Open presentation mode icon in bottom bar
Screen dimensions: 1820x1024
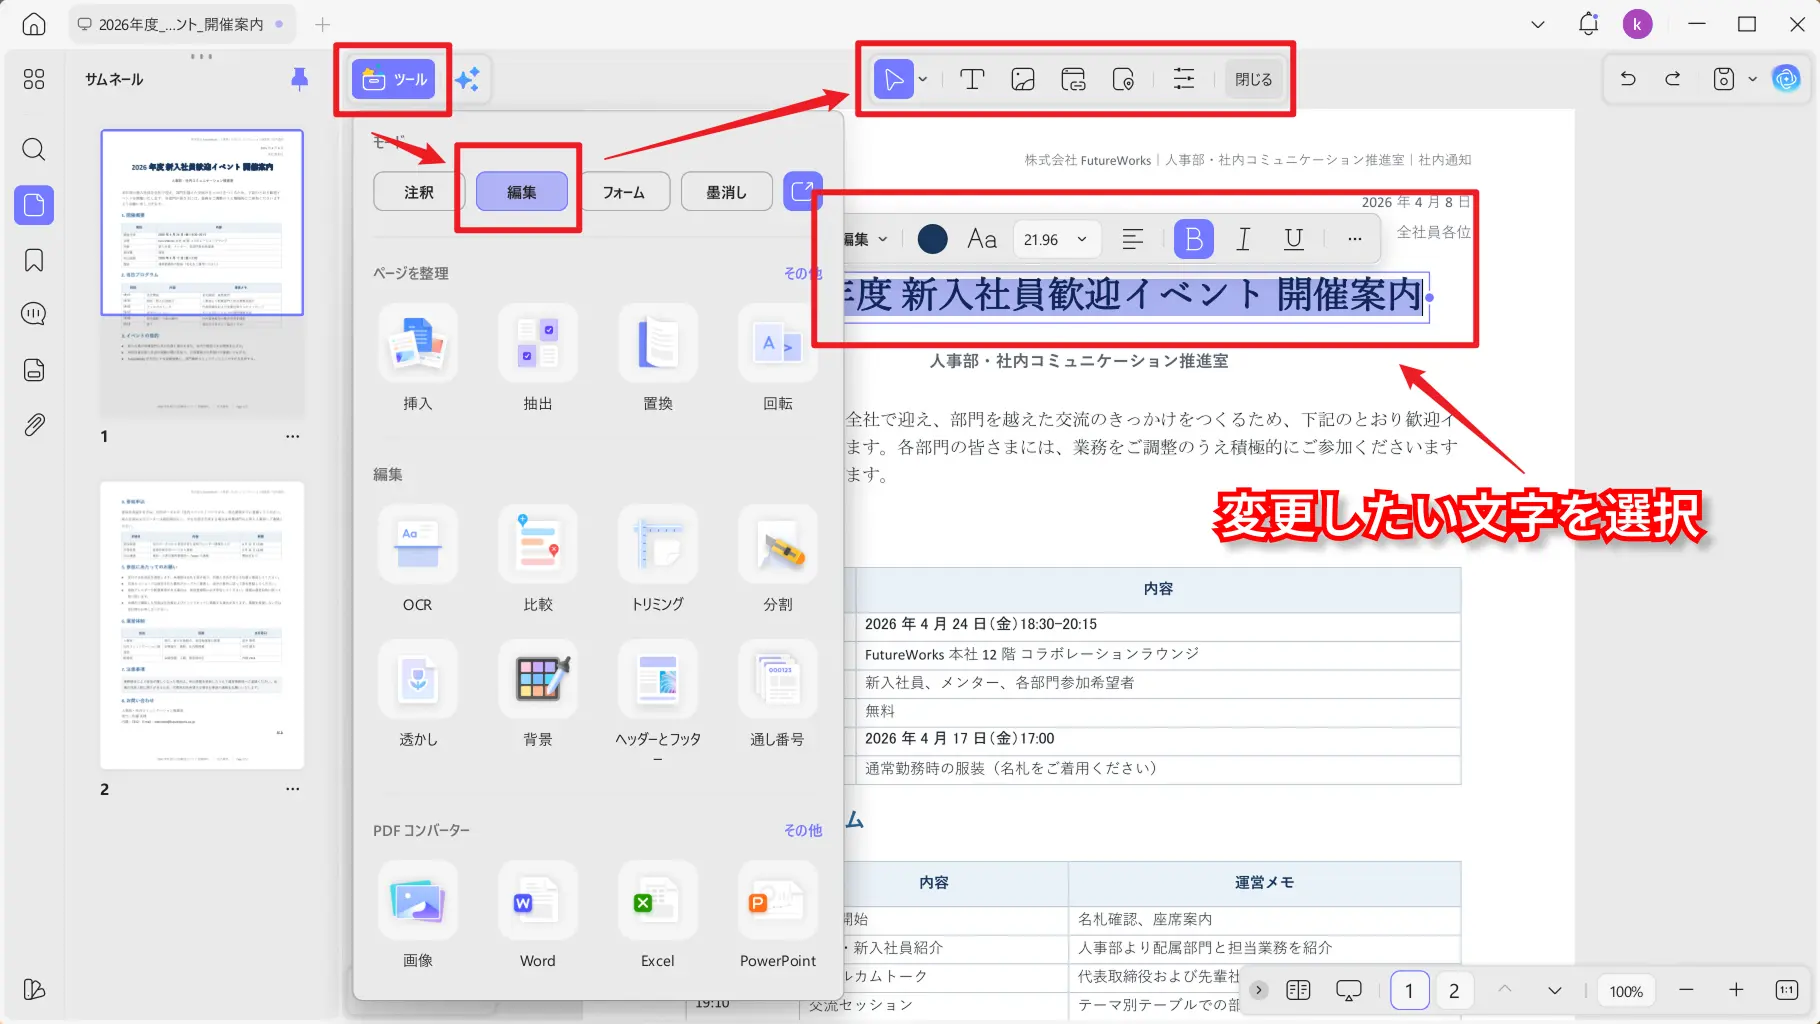[x=1349, y=990]
